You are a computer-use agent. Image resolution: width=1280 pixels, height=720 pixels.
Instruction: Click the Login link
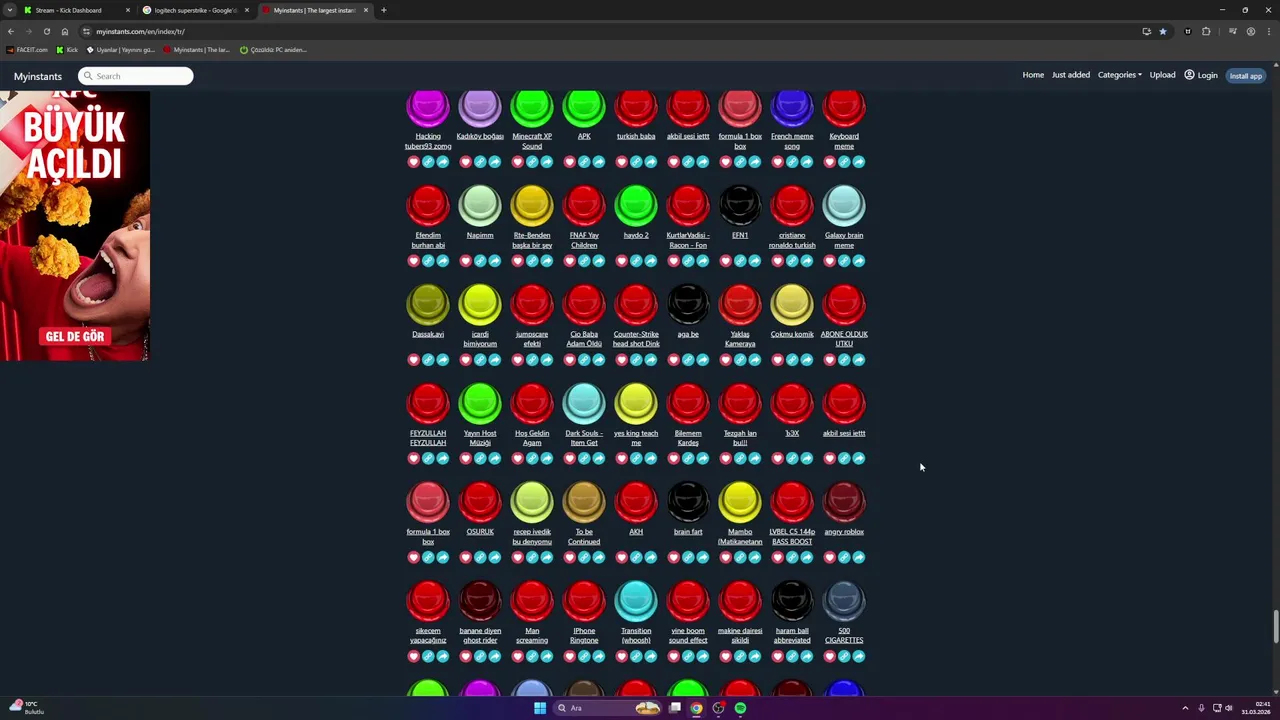click(1201, 75)
